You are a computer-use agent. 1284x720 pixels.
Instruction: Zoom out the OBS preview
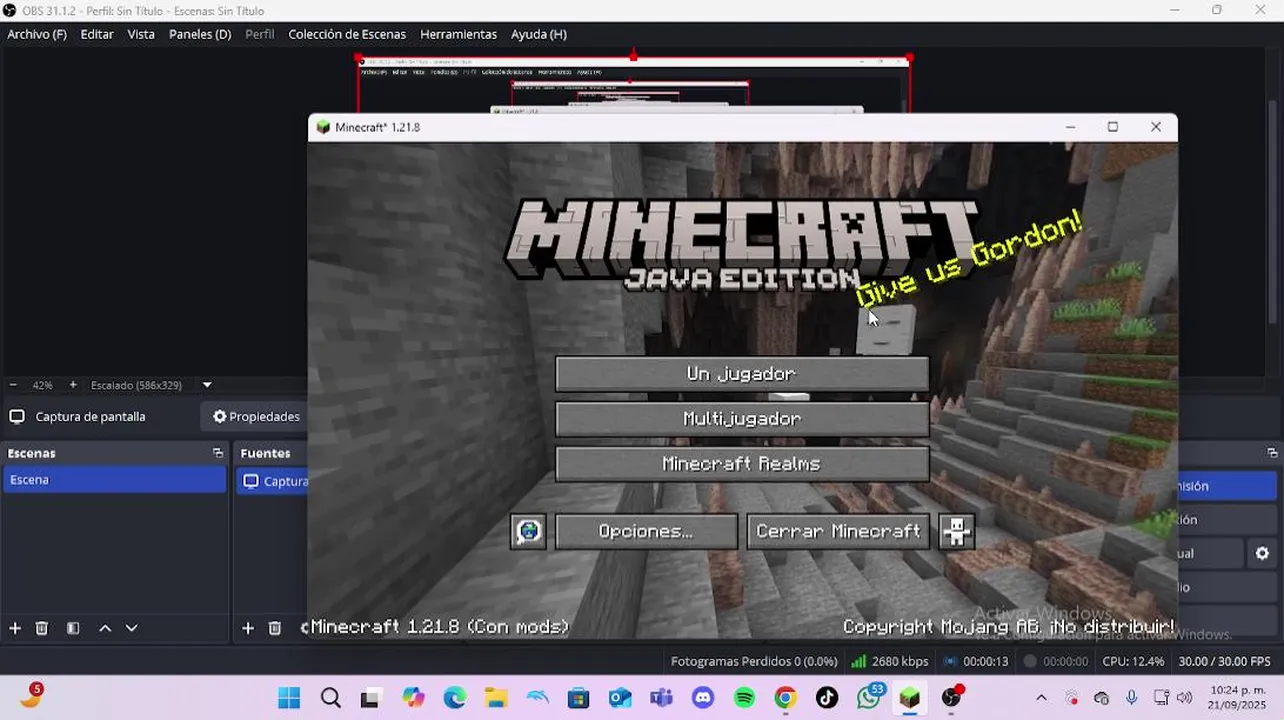[x=13, y=385]
